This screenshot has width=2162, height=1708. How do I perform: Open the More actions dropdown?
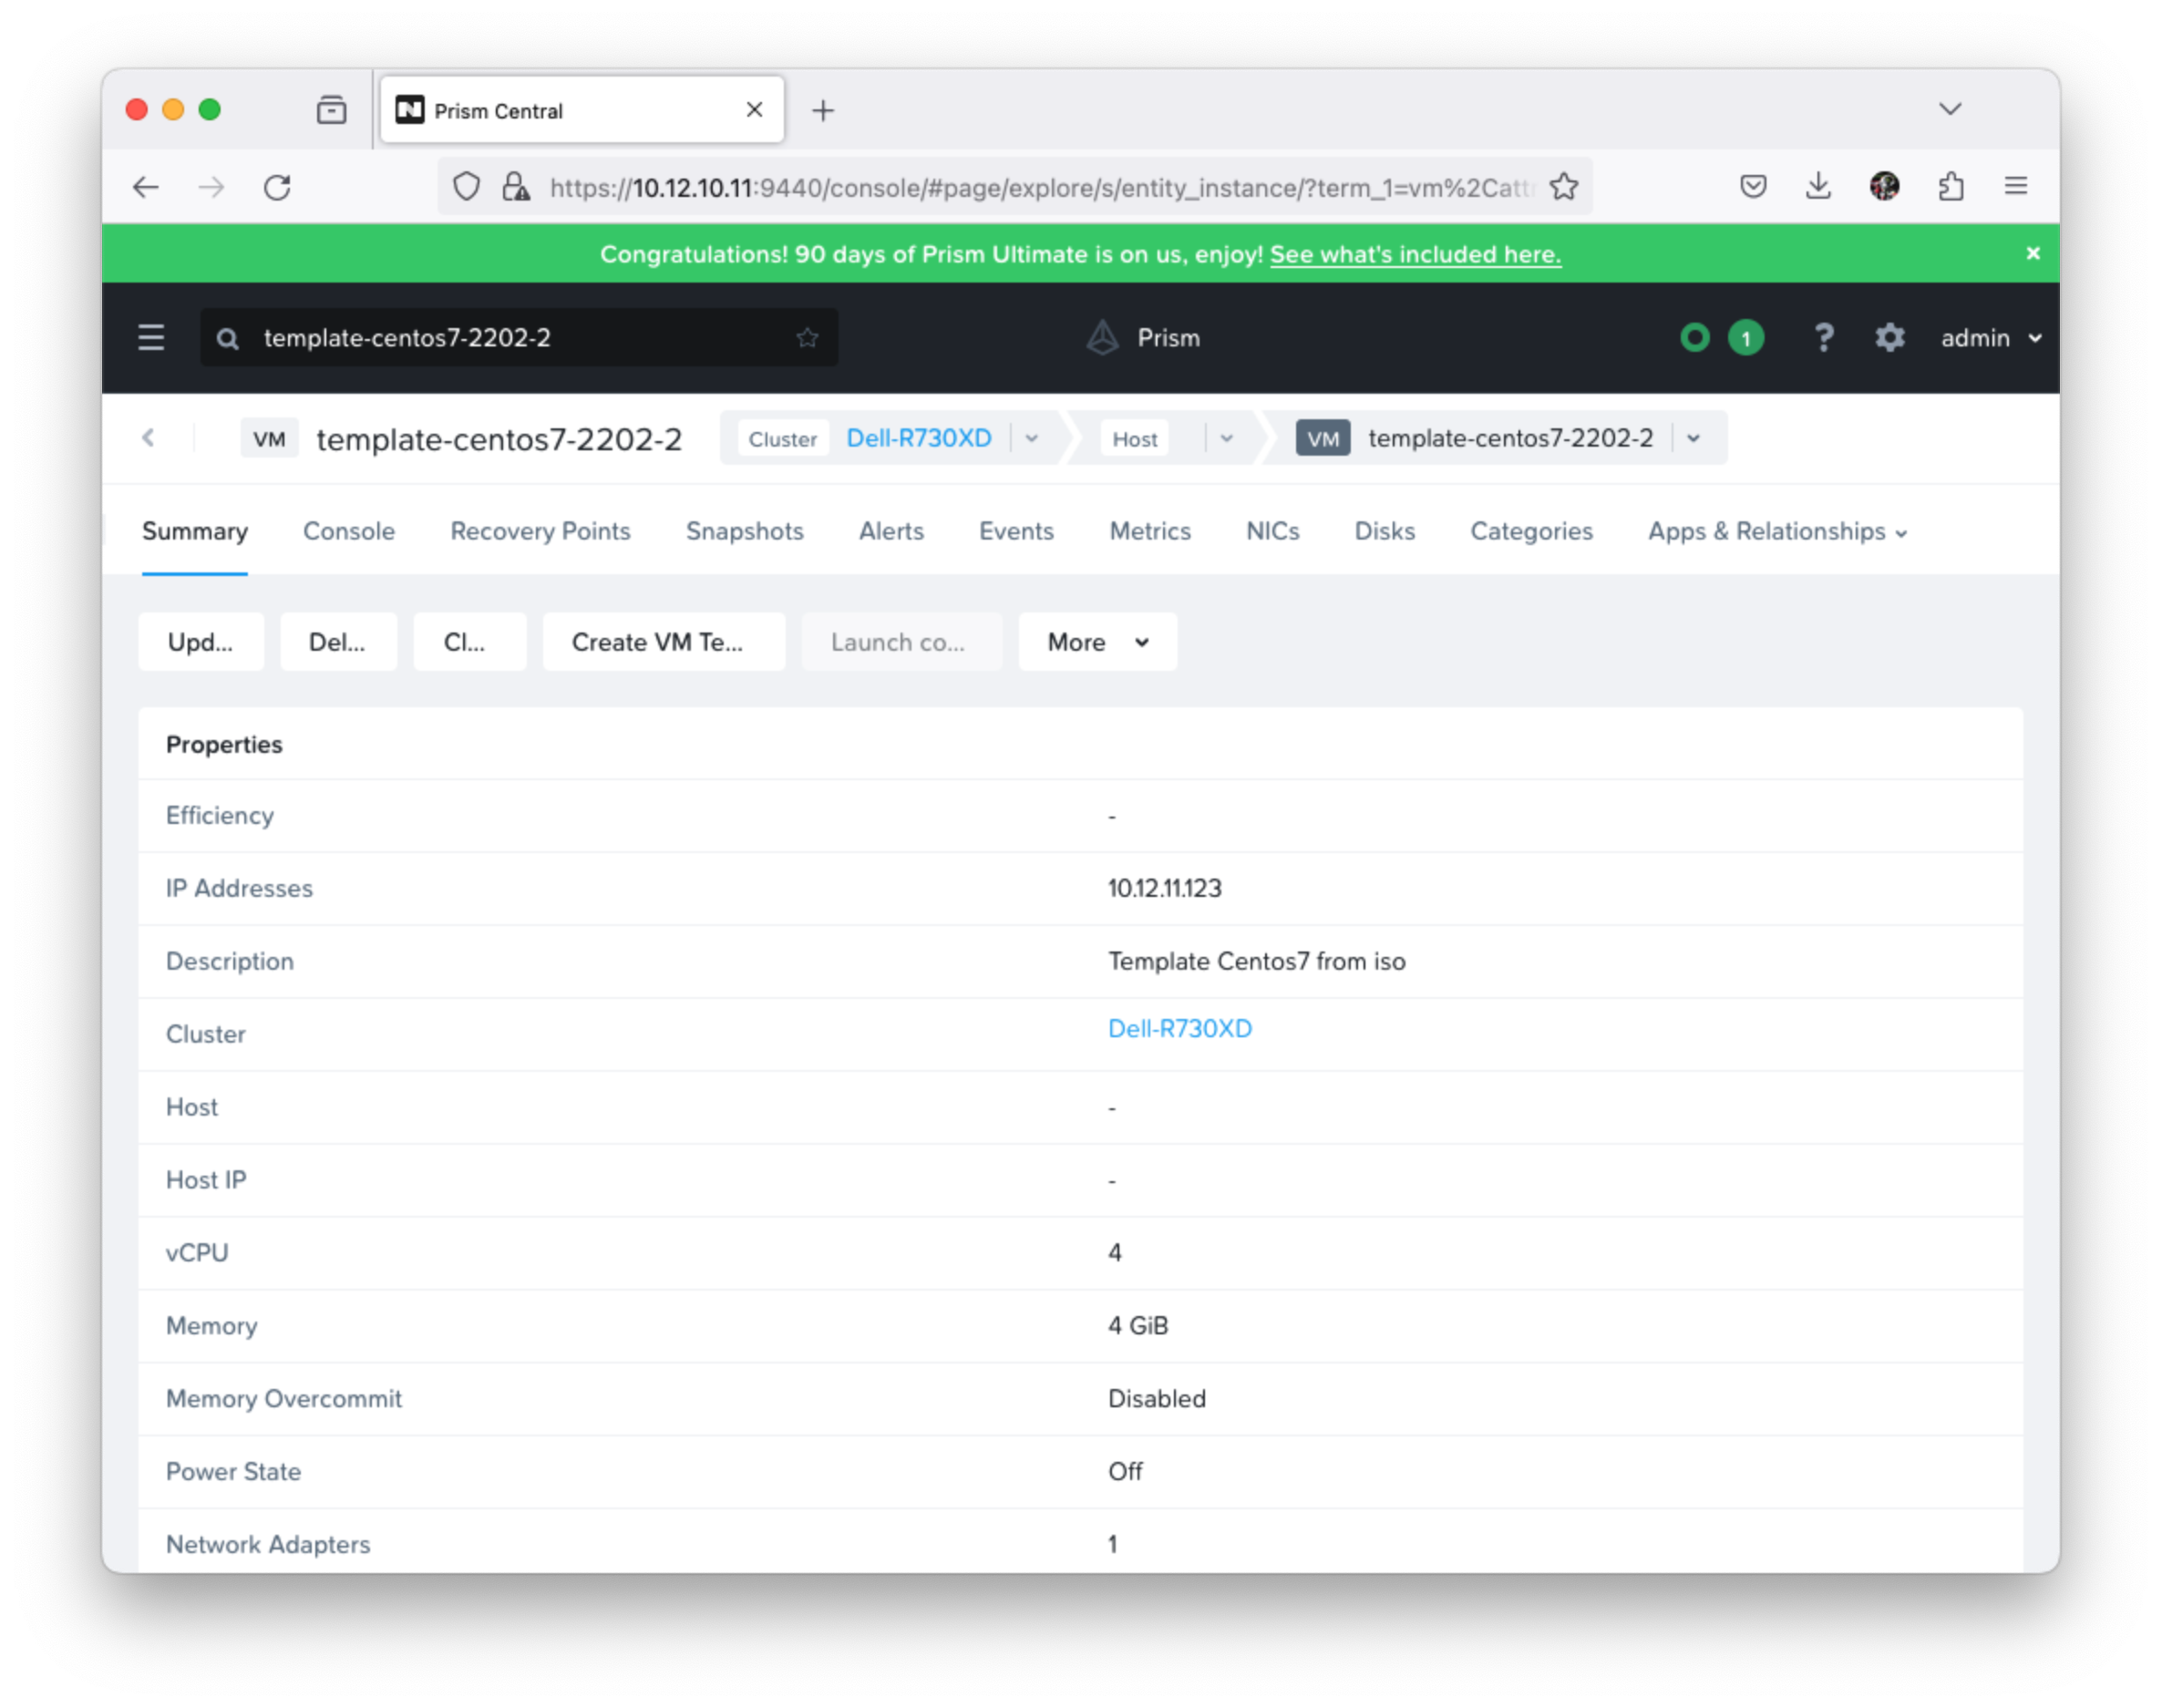[1097, 642]
